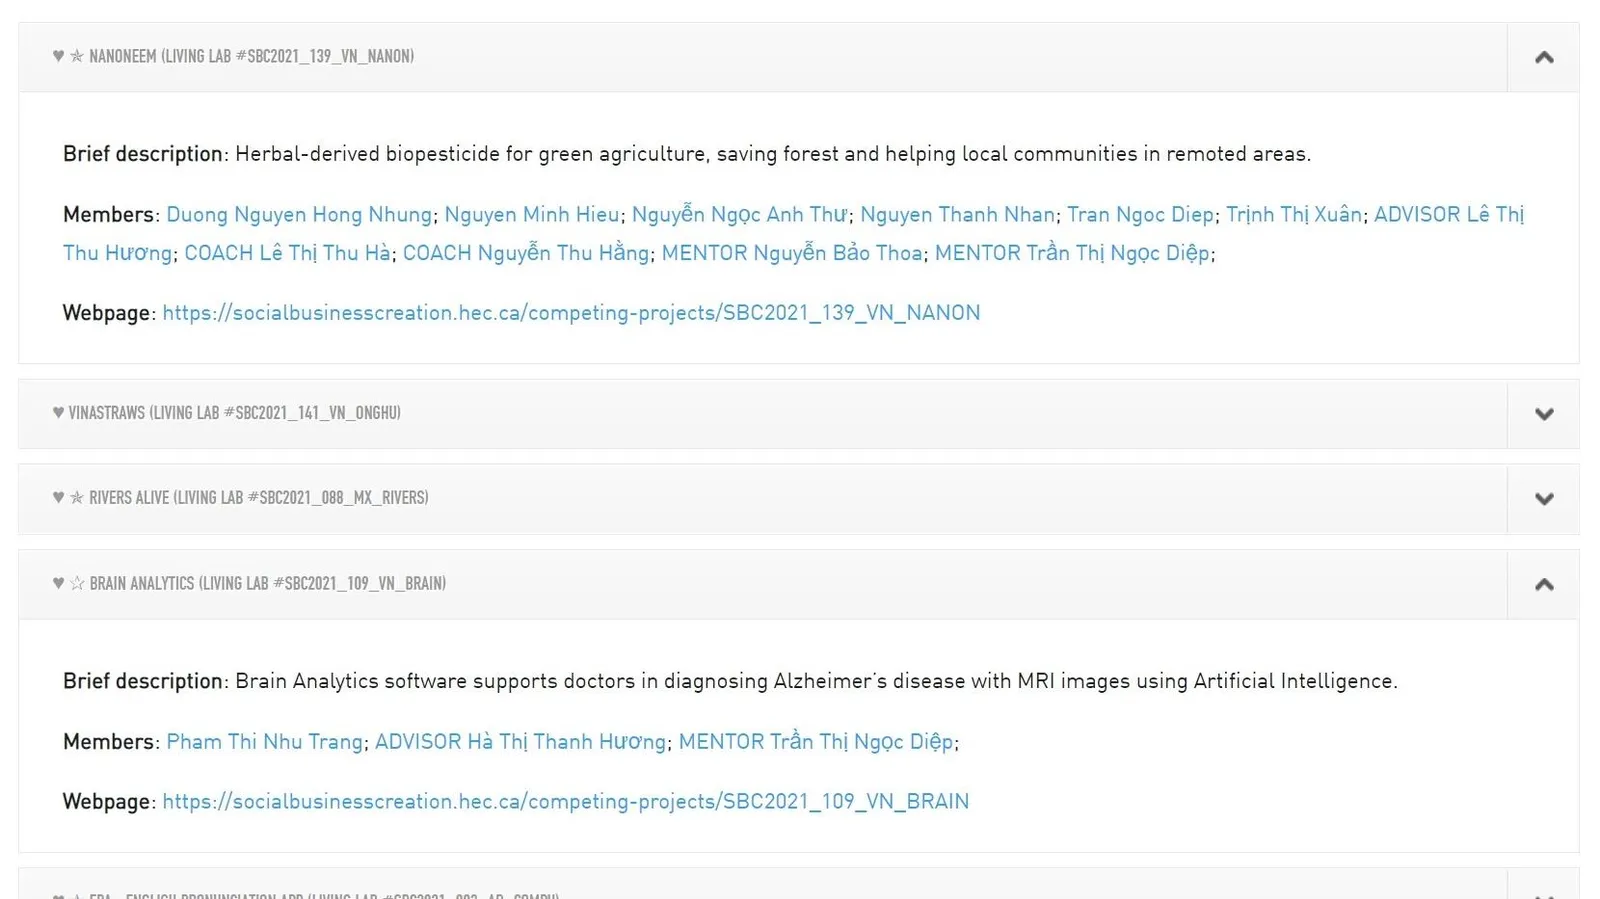This screenshot has height=899, width=1600.
Task: Click the heart icon next to Vinastraws
Action: (58, 413)
